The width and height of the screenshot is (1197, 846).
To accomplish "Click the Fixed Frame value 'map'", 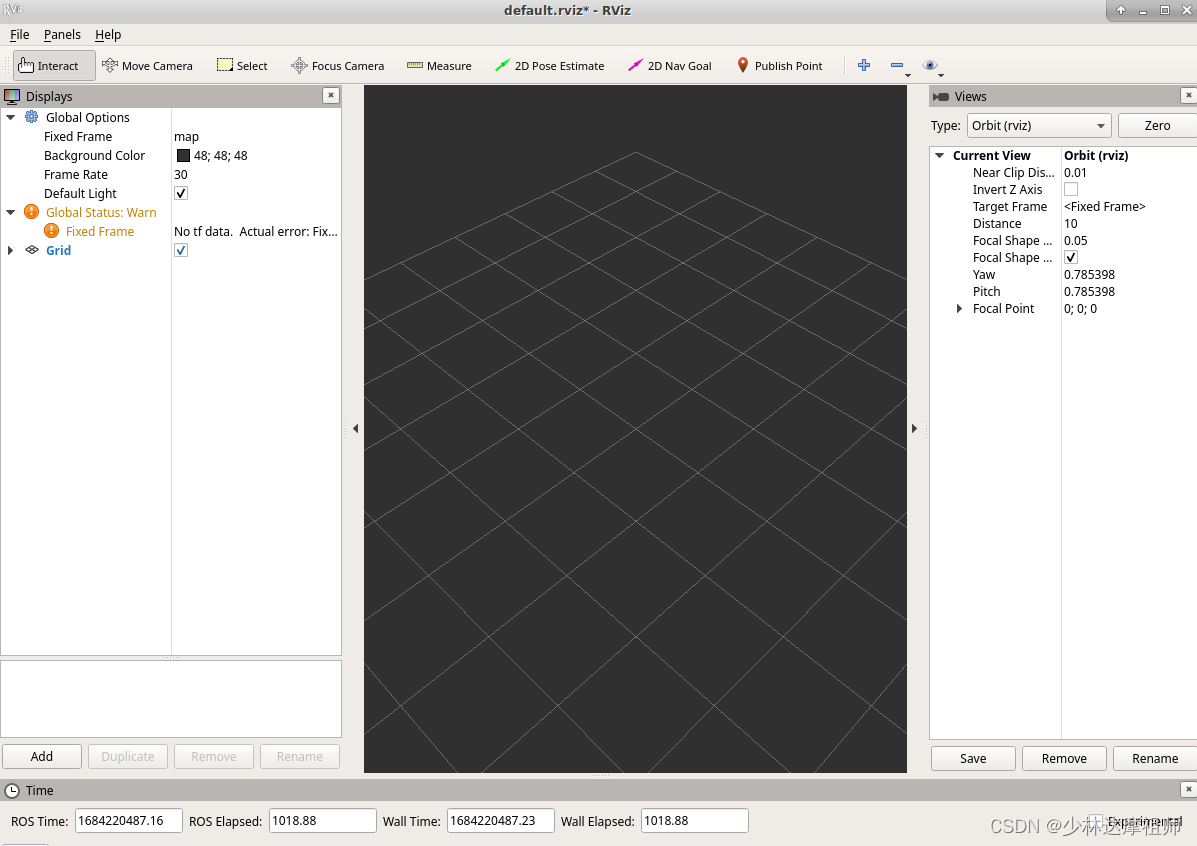I will [x=186, y=137].
